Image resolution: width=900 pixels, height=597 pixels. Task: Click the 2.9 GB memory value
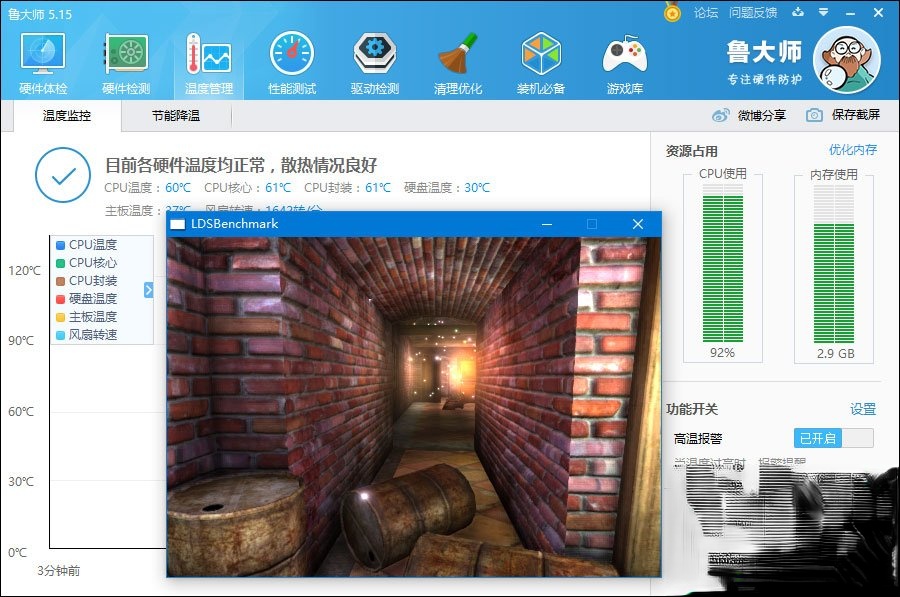(x=836, y=354)
